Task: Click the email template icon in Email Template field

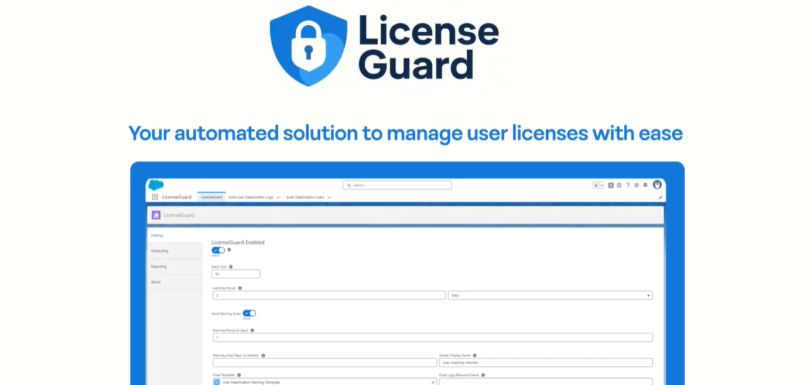Action: point(217,382)
